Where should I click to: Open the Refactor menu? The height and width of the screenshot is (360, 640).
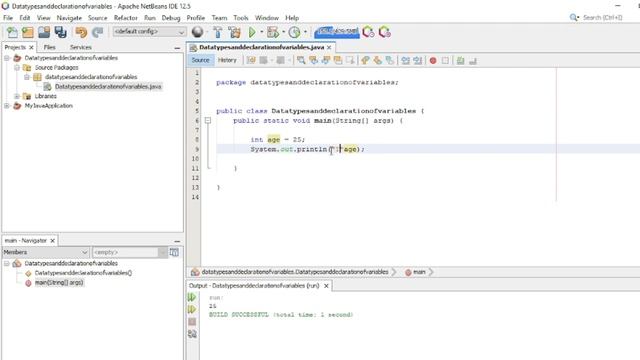click(126, 18)
